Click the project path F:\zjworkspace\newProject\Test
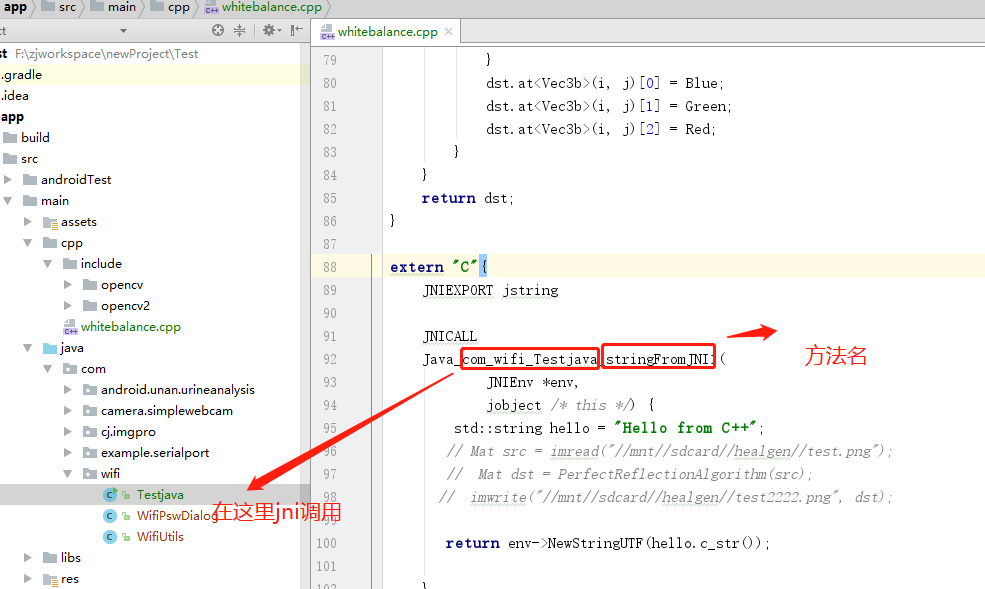This screenshot has height=589, width=985. coord(107,54)
